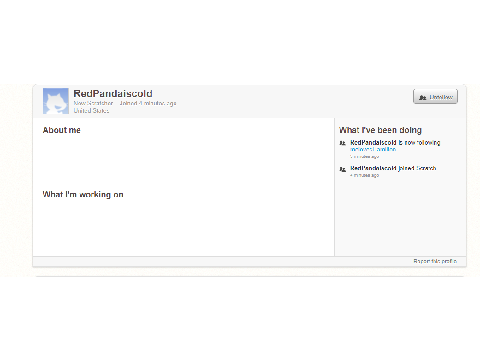Screen dimensions: 480x360
Task: Click the 'Joined 4 minutes ago' text
Action: 148,103
